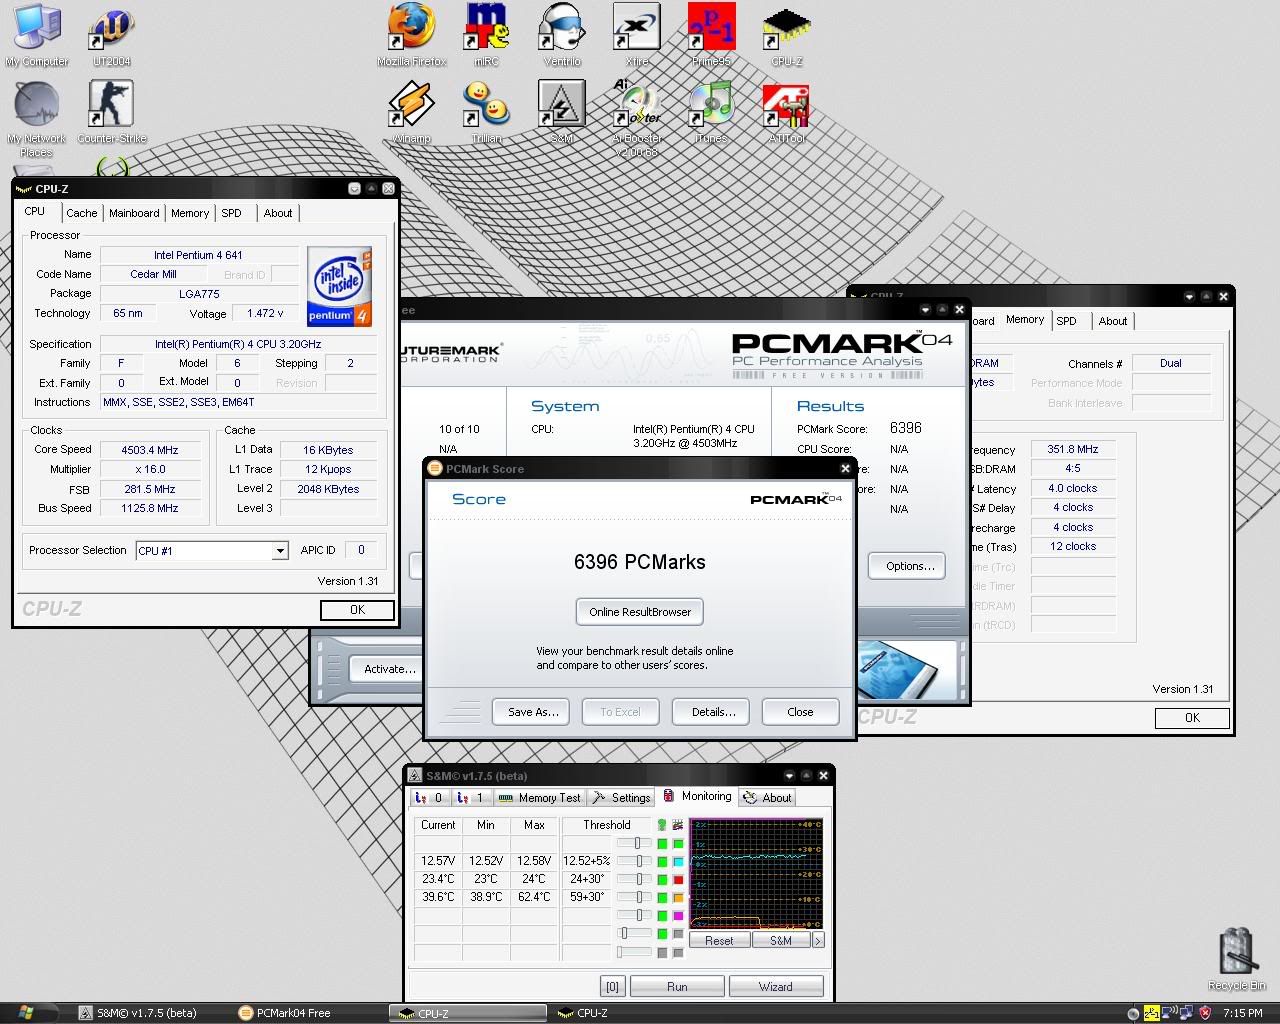This screenshot has height=1024, width=1280.
Task: Click orange graph color swatch for 39.6°C row
Action: pos(678,897)
